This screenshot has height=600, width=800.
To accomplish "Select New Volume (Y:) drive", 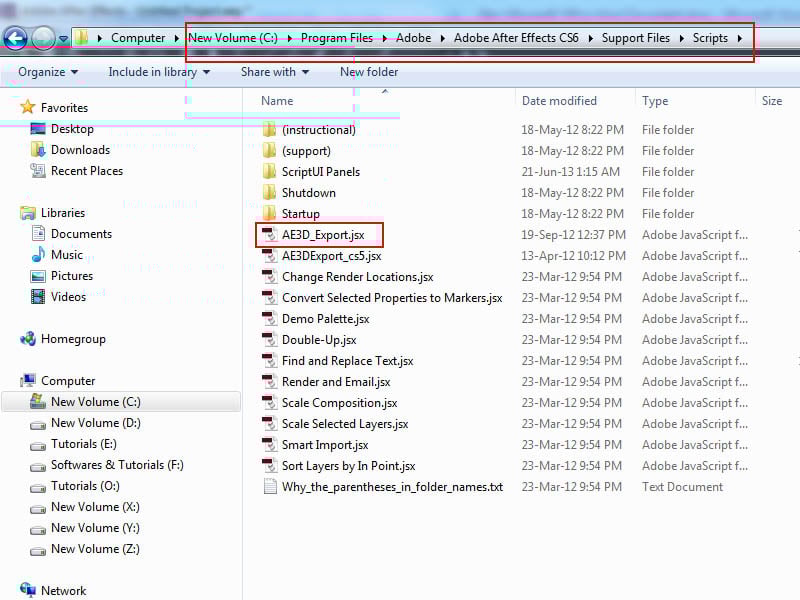I will [x=95, y=528].
